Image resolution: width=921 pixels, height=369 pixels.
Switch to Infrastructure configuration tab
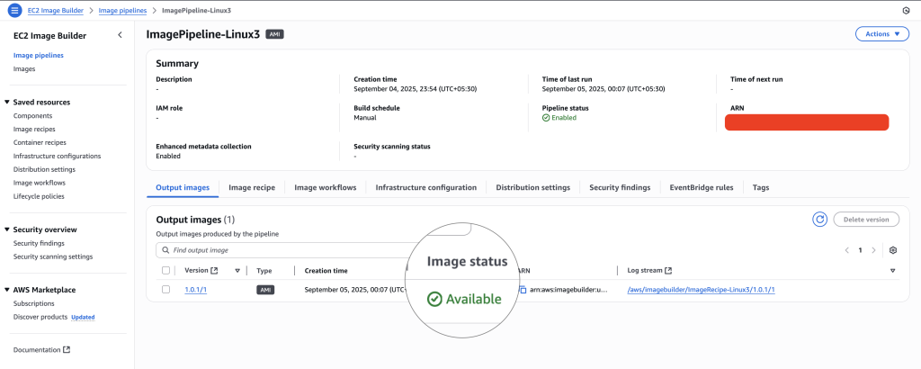(426, 187)
